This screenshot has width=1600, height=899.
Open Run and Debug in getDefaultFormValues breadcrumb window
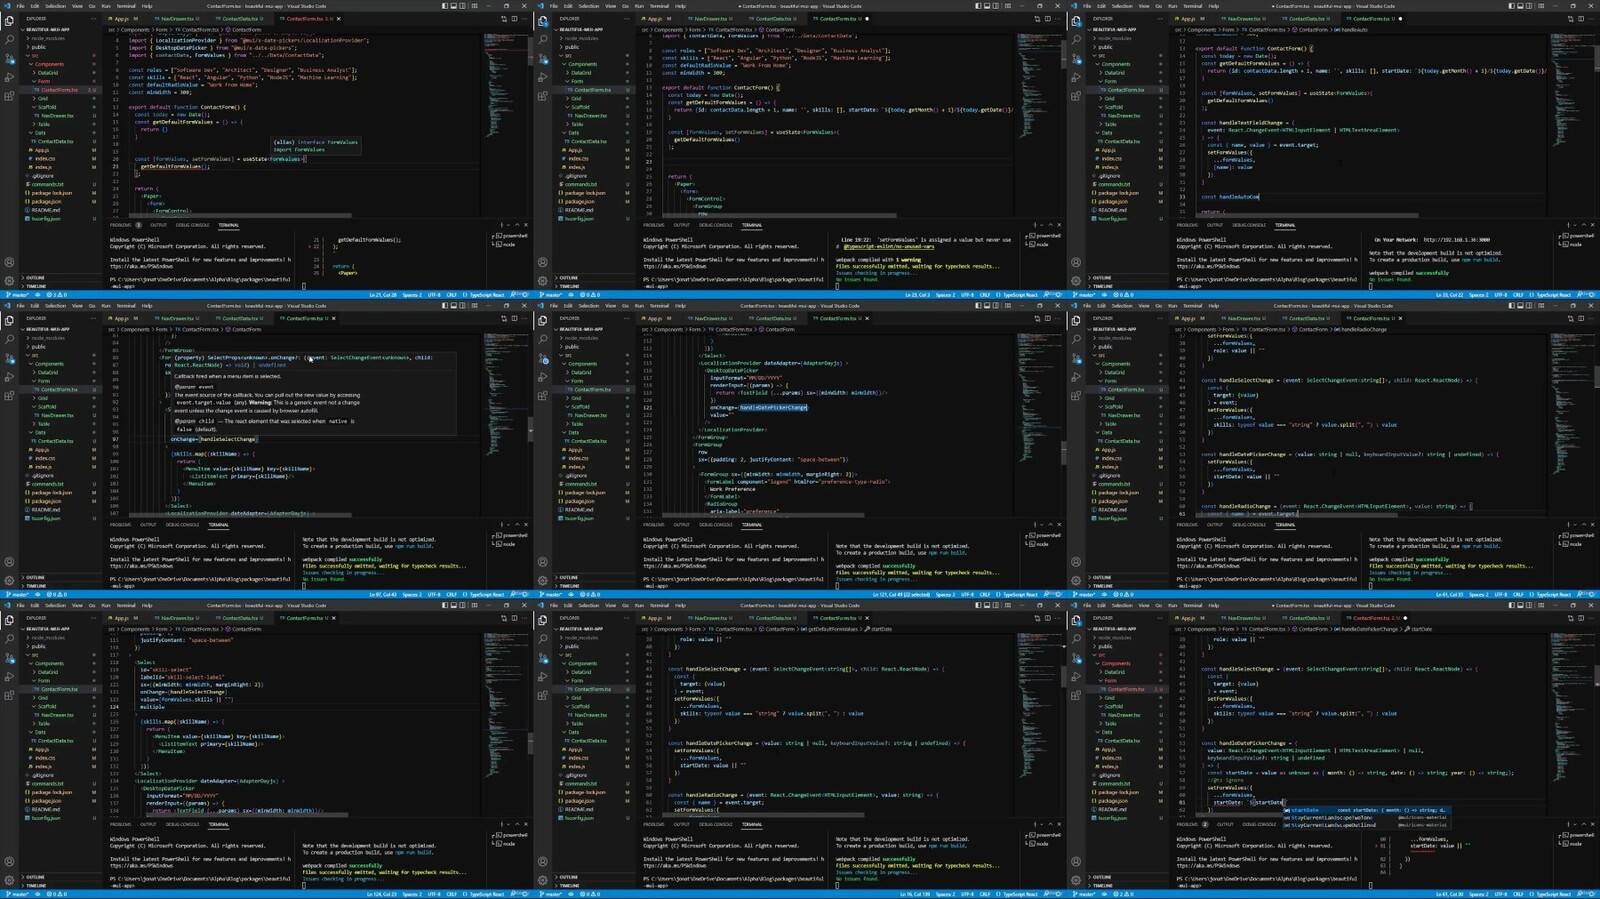(543, 677)
